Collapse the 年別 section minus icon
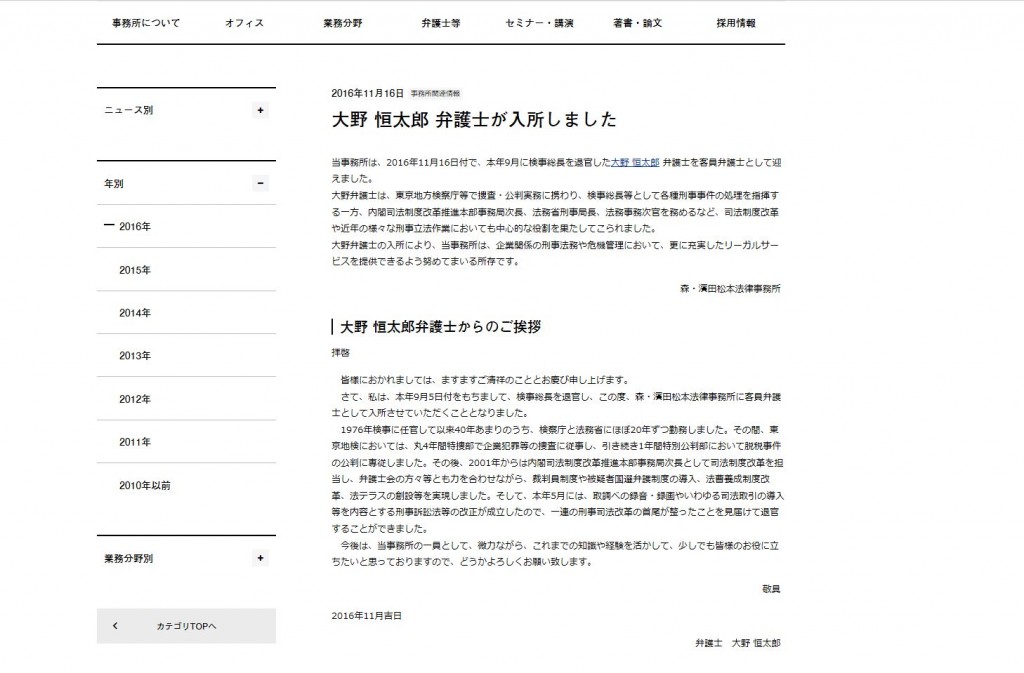This screenshot has height=673, width=1024. click(260, 183)
